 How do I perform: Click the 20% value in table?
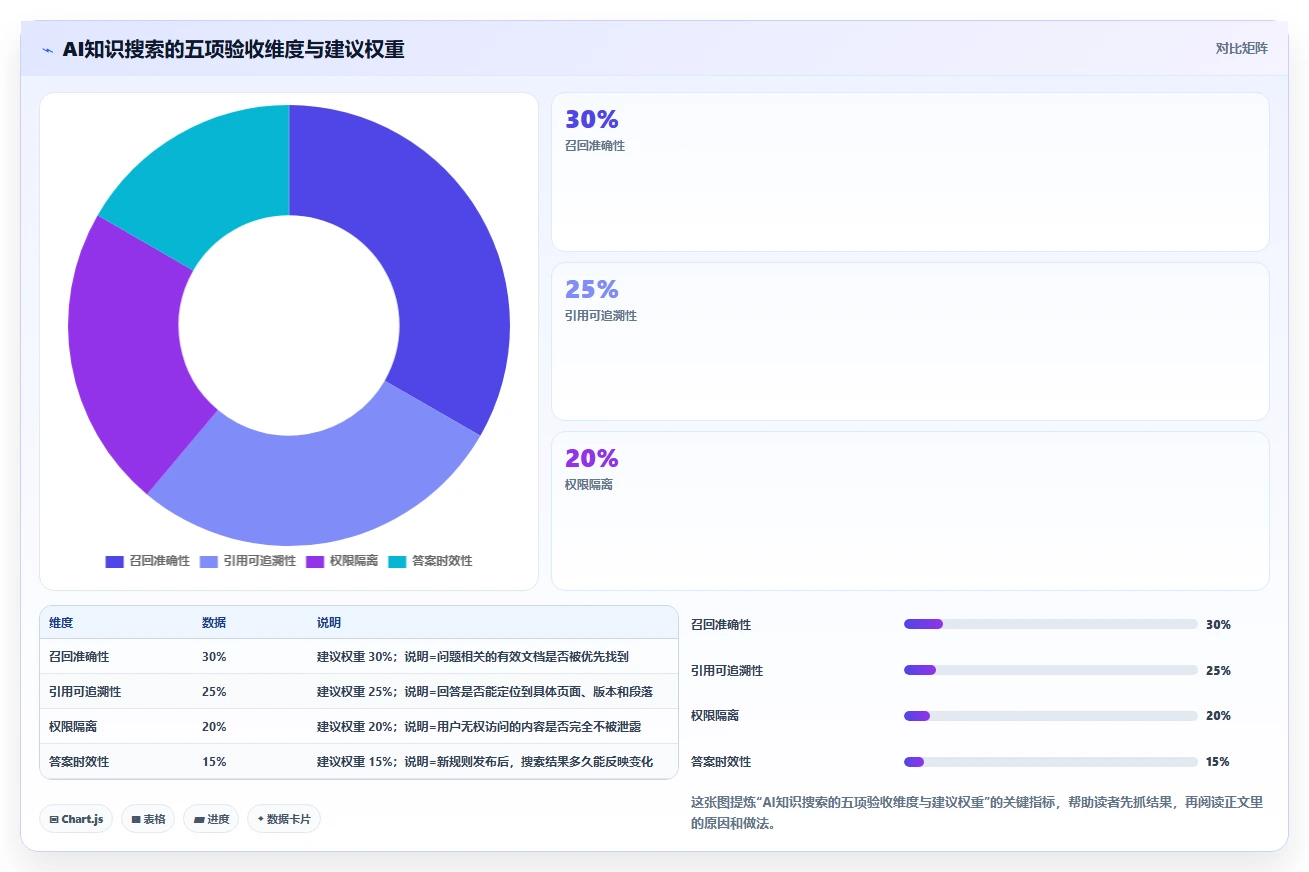214,726
